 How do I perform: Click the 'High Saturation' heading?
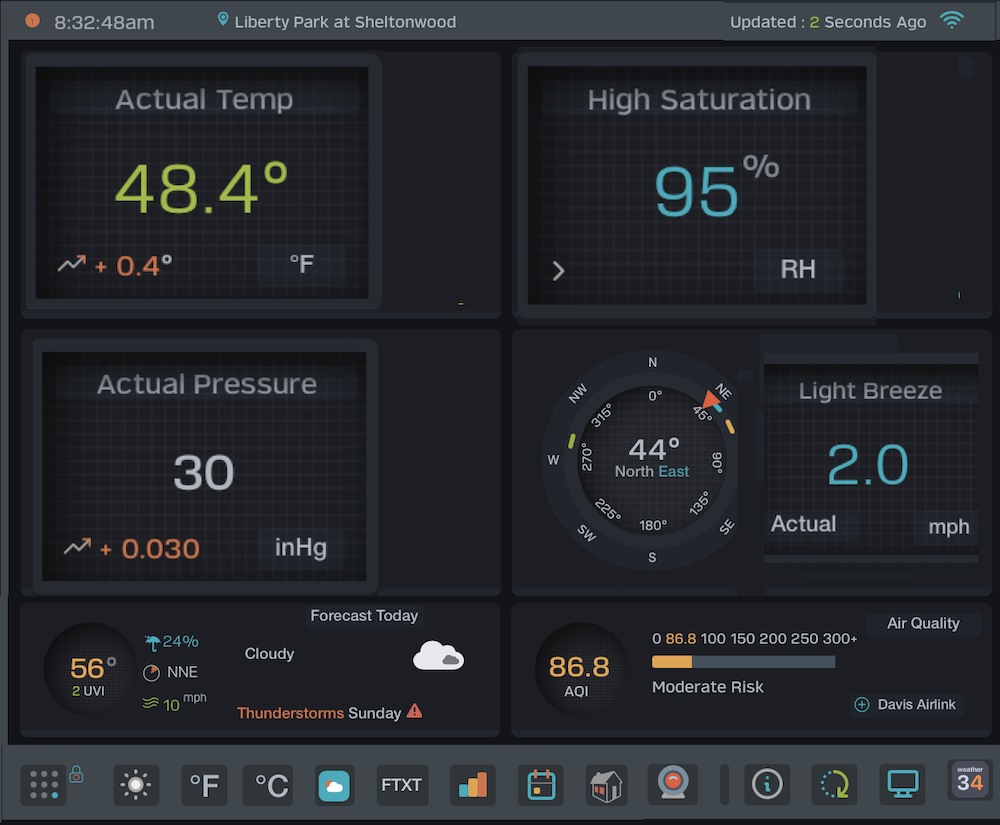[699, 100]
